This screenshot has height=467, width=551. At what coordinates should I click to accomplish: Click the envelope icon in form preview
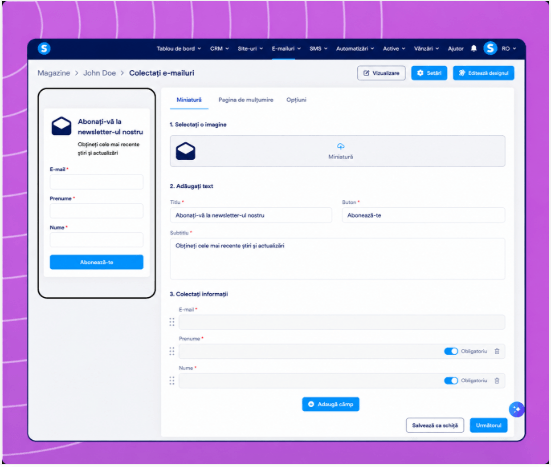(x=61, y=126)
